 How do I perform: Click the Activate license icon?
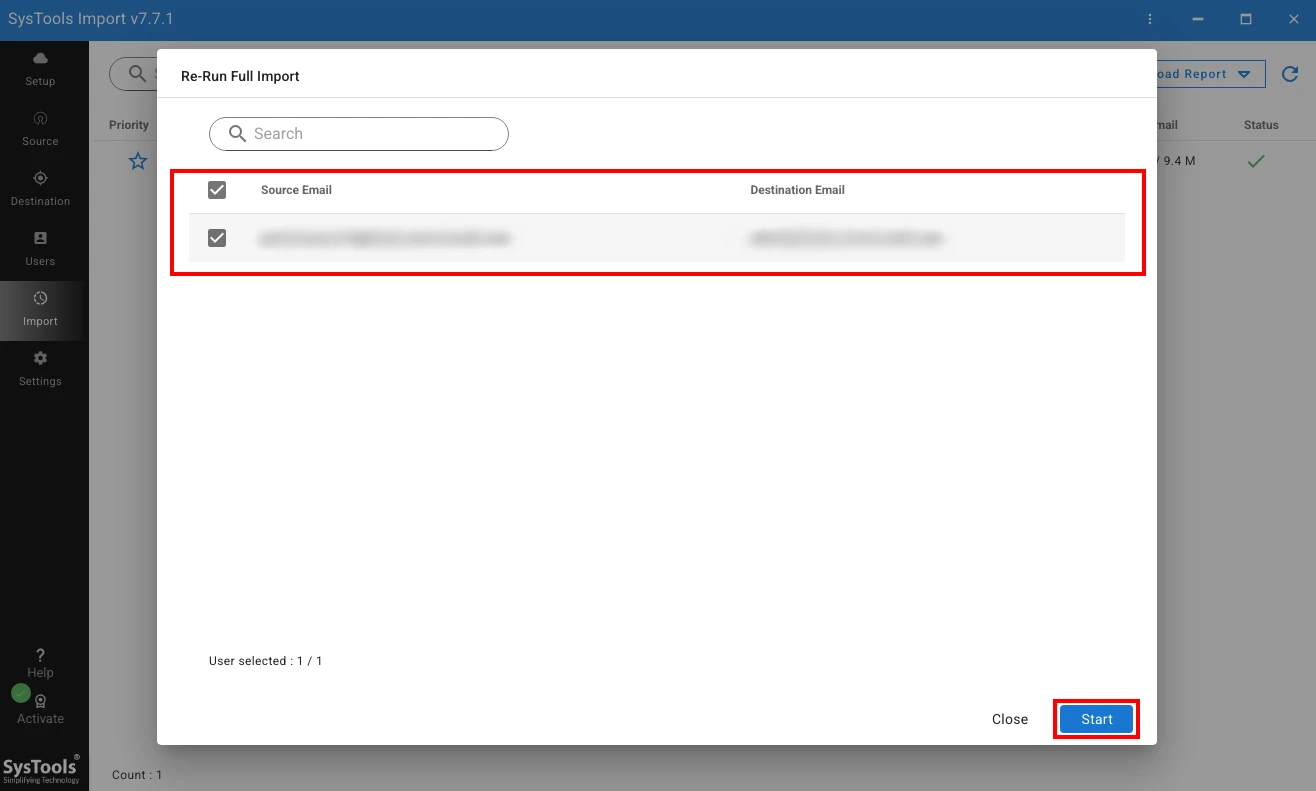click(x=40, y=702)
